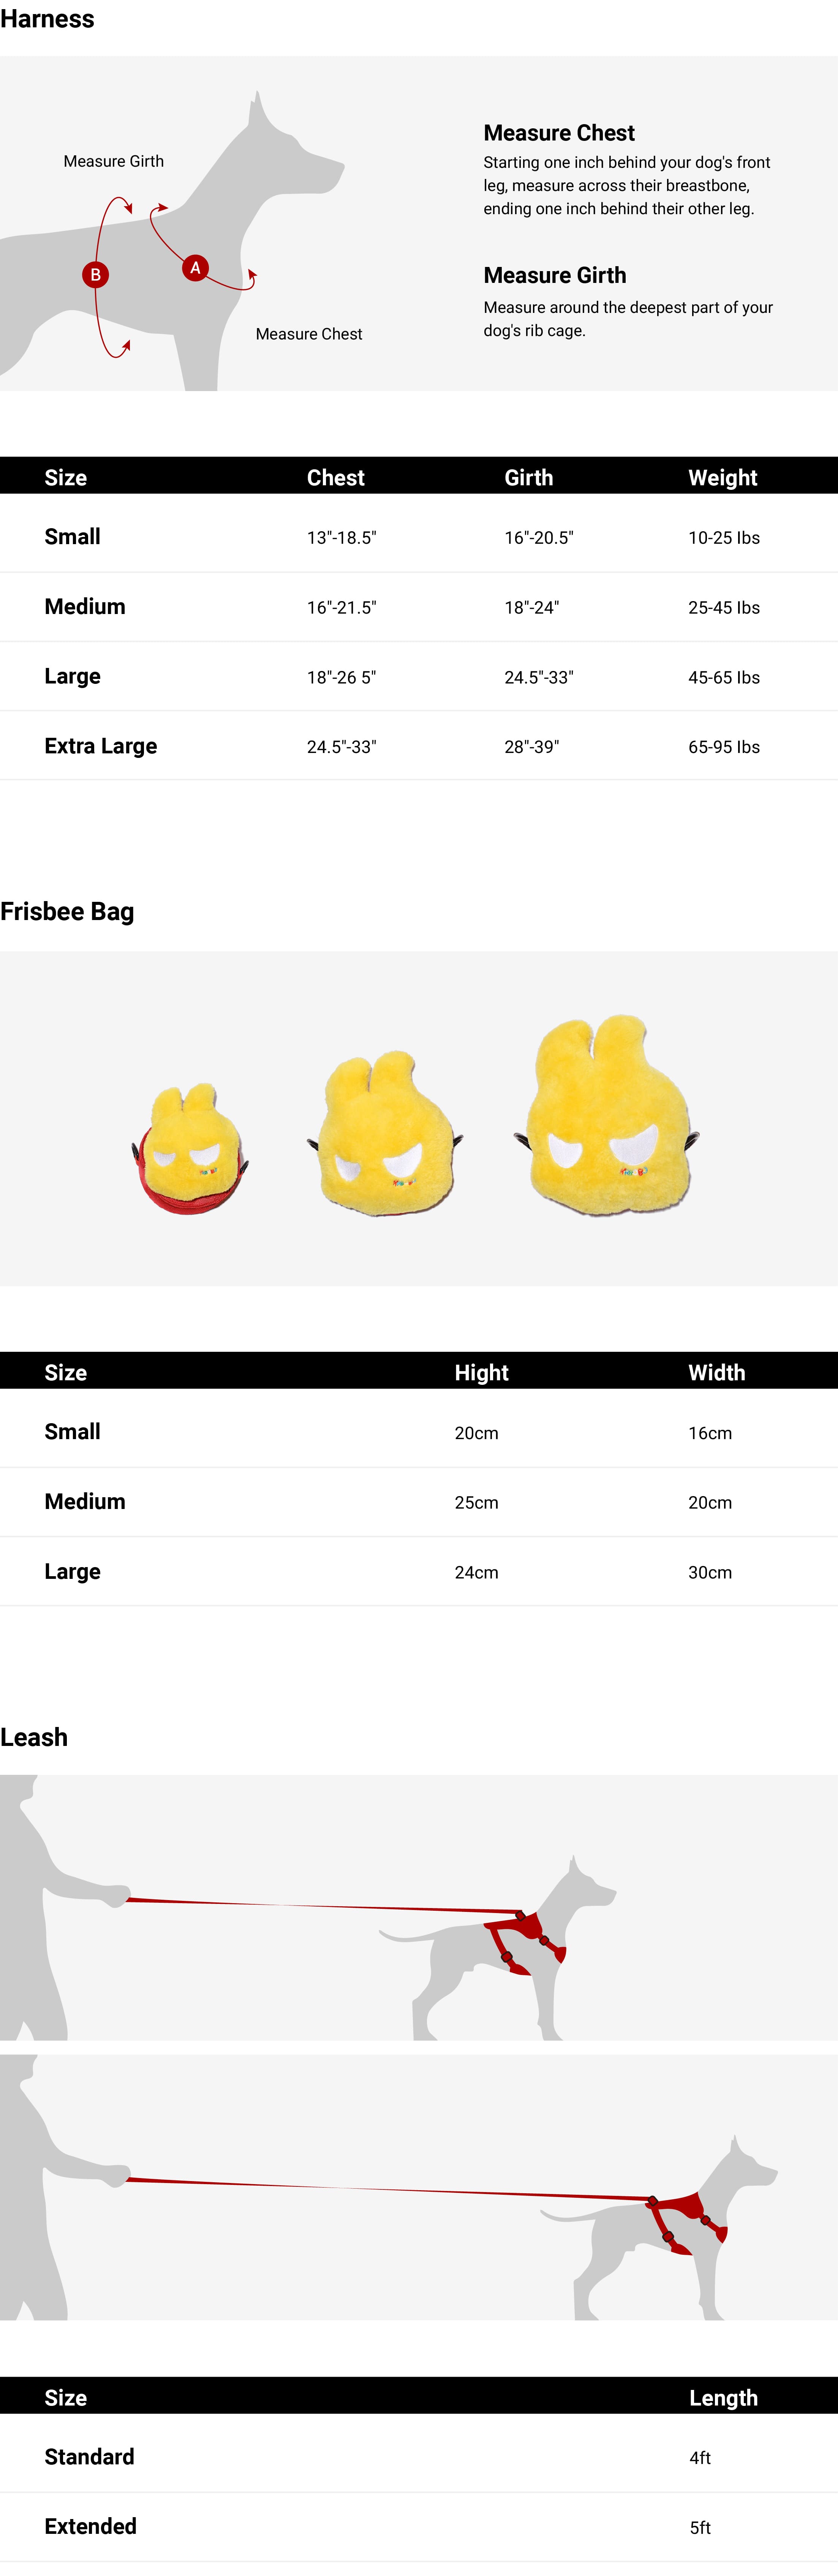Click the Harness section heading
This screenshot has height=2576, width=838.
(x=47, y=19)
